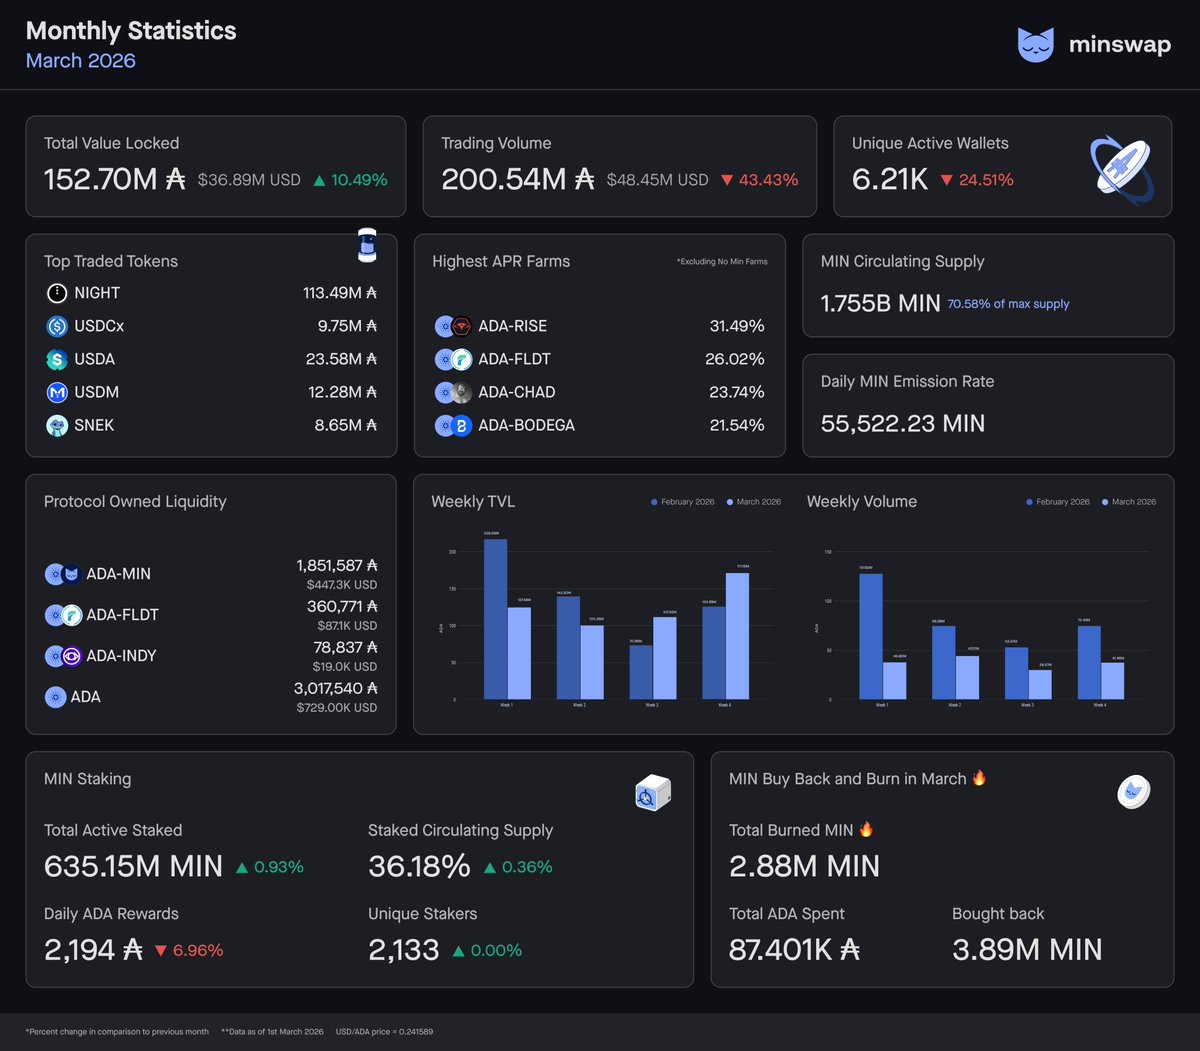Click the fire emoji after 'Burn in March'
Screen dimensions: 1200x1051
tap(979, 778)
